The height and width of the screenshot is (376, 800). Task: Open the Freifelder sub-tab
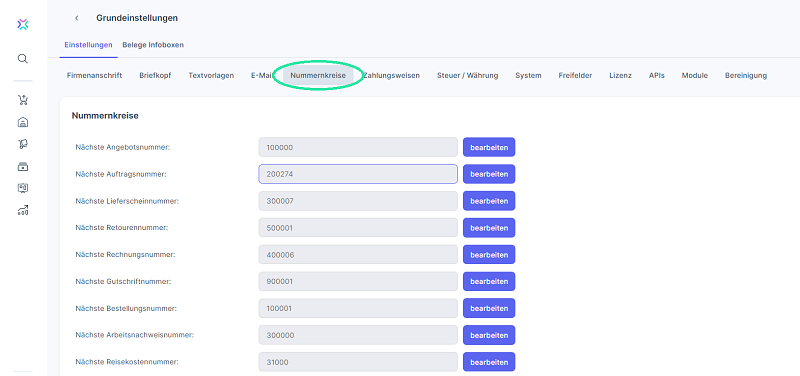coord(575,76)
